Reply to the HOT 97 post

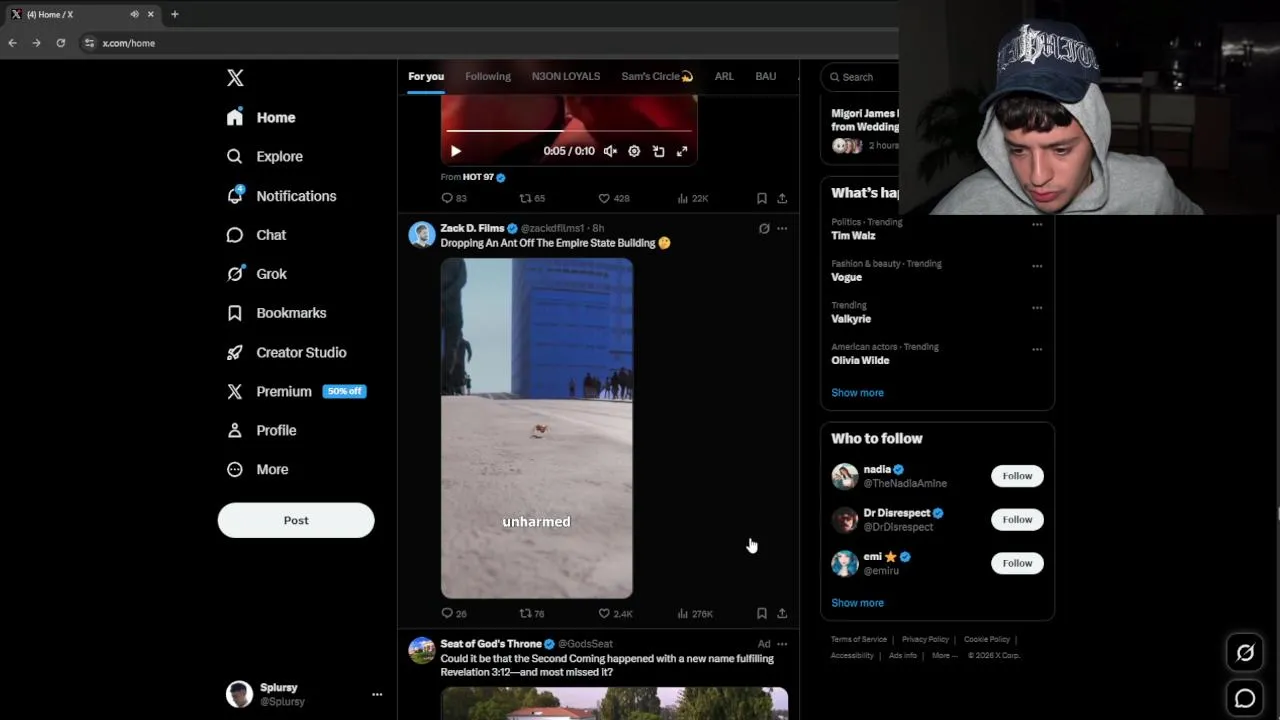click(454, 198)
